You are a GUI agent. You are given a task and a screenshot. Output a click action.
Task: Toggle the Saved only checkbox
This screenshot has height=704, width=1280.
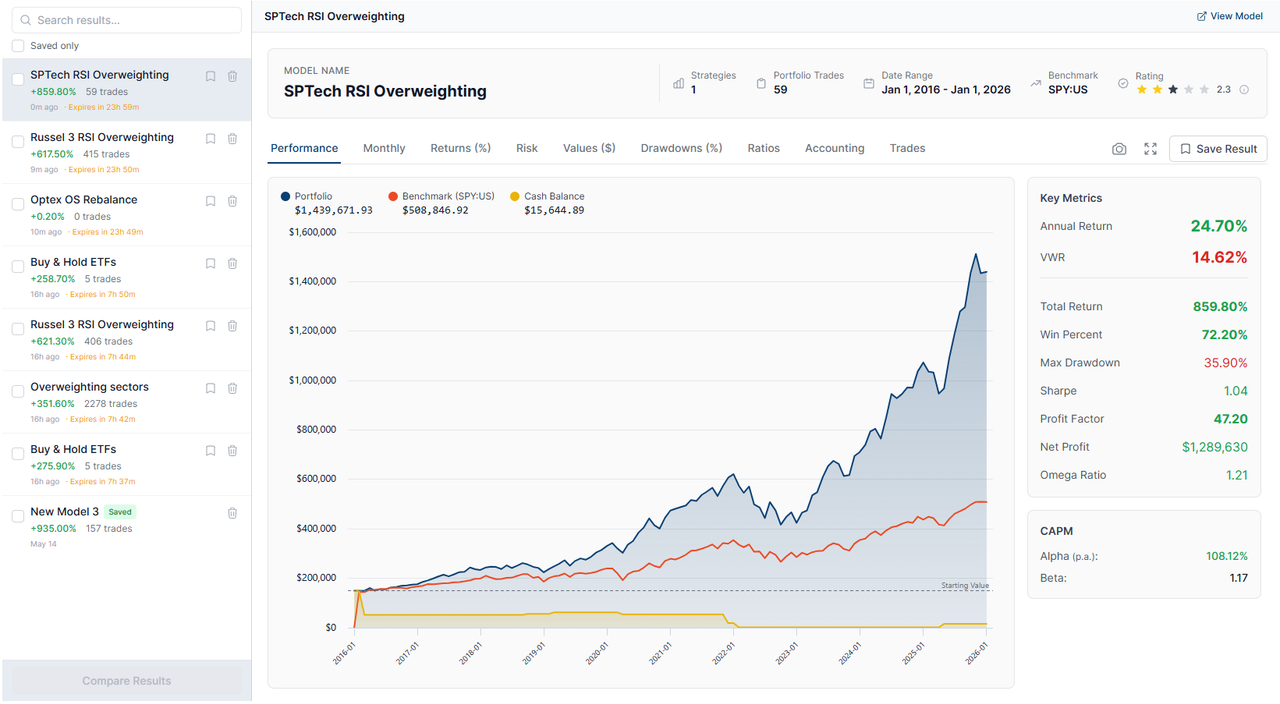18,46
